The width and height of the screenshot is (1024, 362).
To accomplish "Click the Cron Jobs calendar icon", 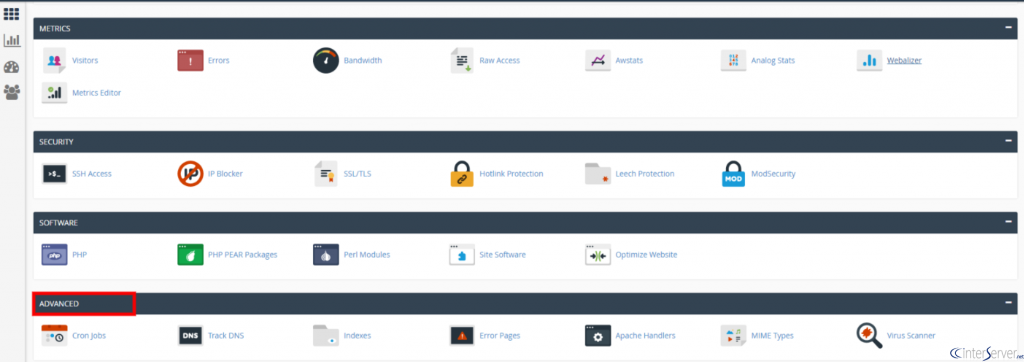I will [54, 335].
